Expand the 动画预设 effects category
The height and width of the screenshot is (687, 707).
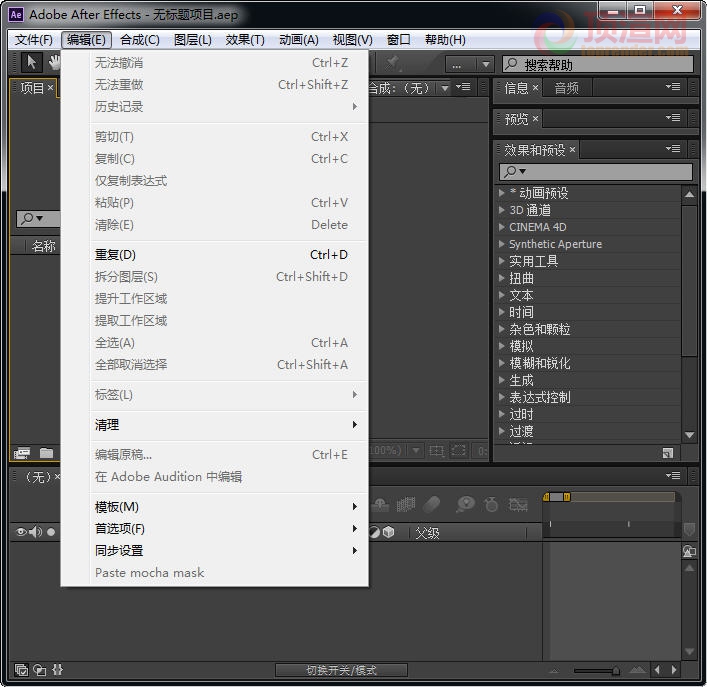tap(501, 193)
